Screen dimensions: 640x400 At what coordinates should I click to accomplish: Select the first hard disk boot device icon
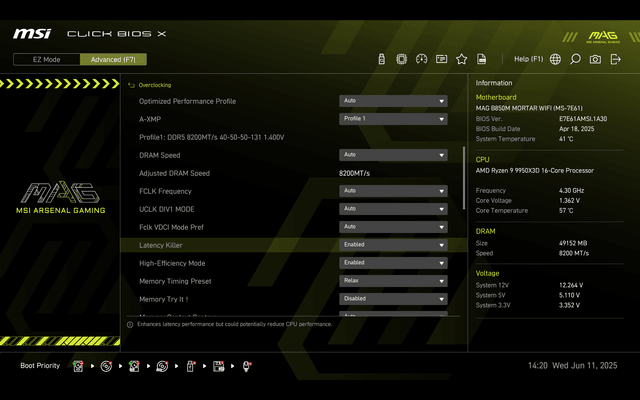pyautogui.click(x=78, y=366)
